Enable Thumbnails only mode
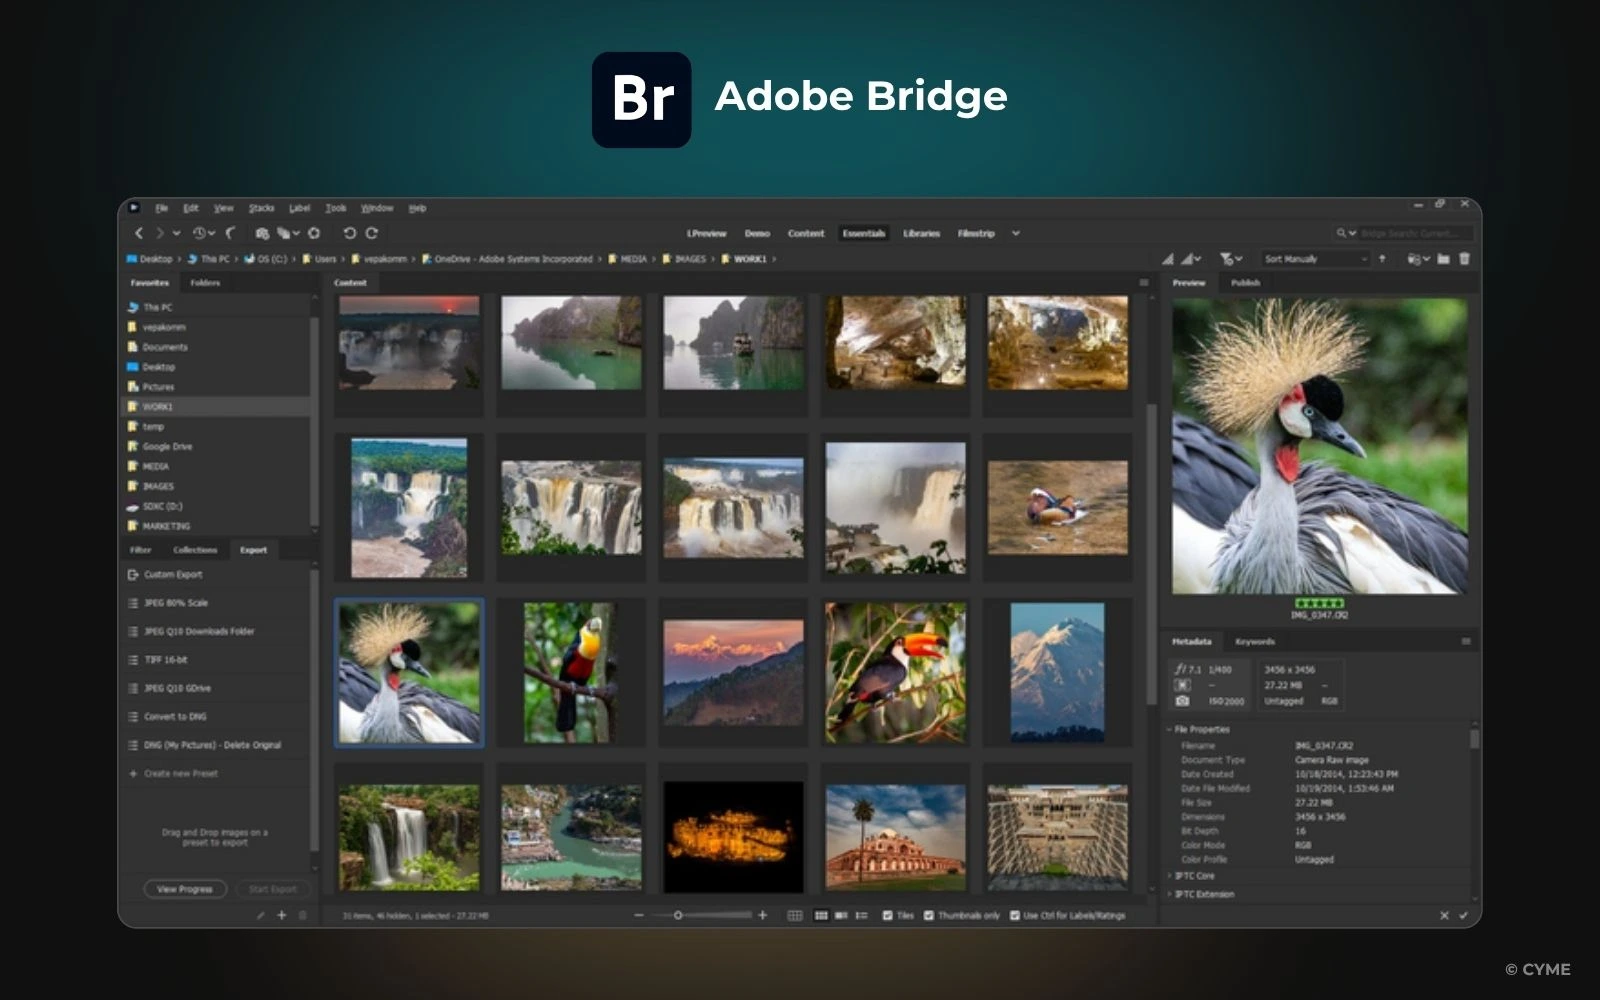Viewport: 1600px width, 1000px height. tap(928, 914)
